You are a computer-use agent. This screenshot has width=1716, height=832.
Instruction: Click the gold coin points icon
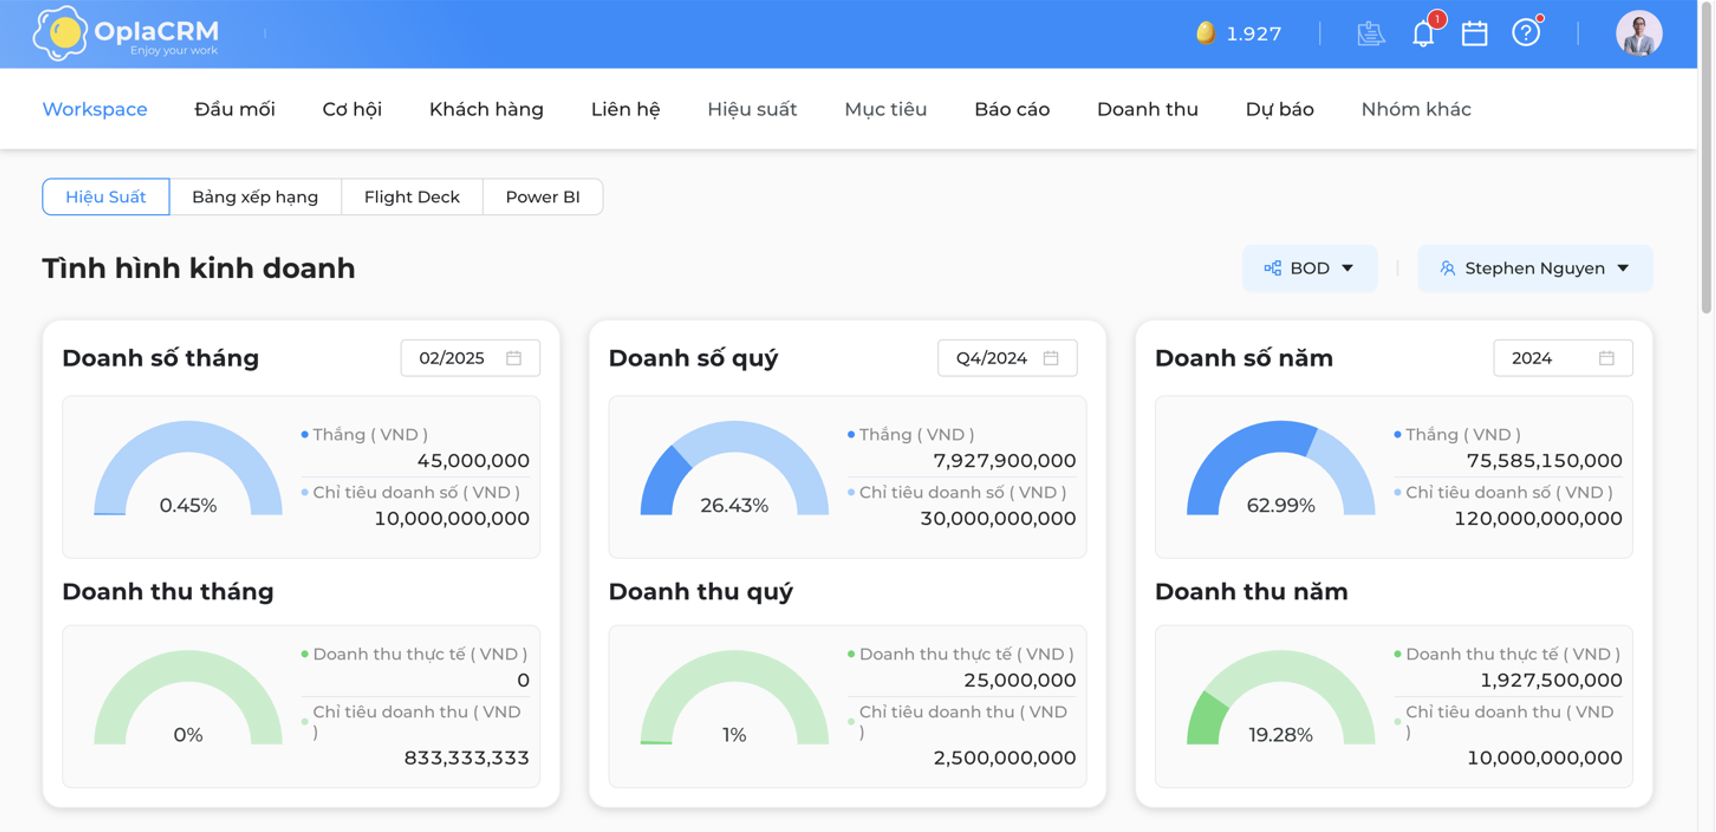point(1206,33)
